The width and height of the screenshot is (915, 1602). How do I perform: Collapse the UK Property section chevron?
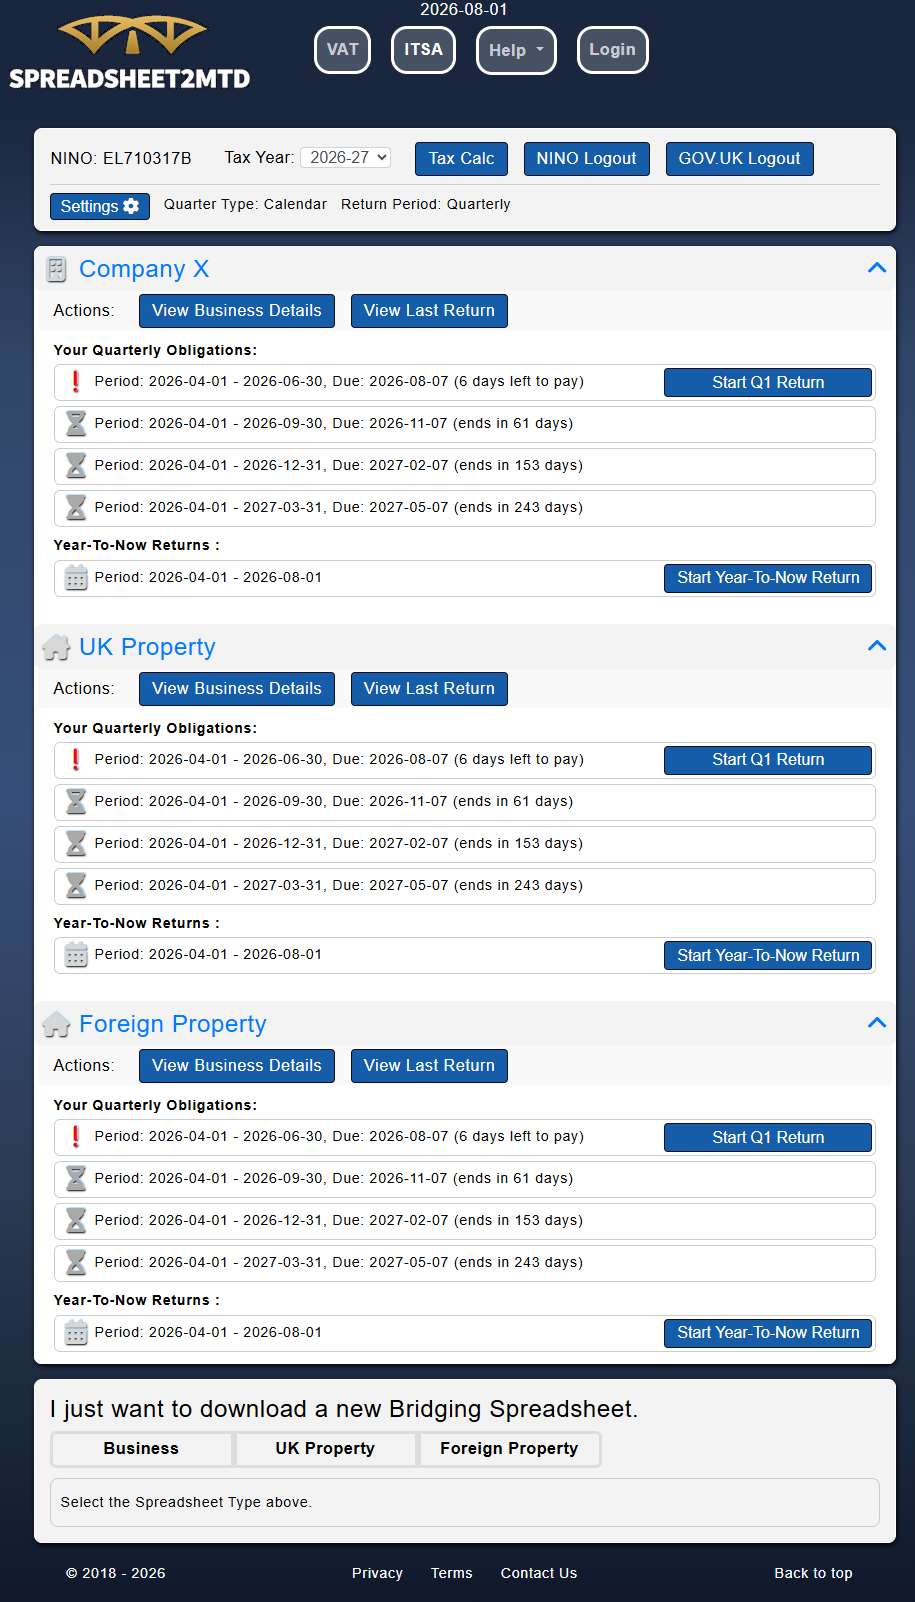[877, 646]
